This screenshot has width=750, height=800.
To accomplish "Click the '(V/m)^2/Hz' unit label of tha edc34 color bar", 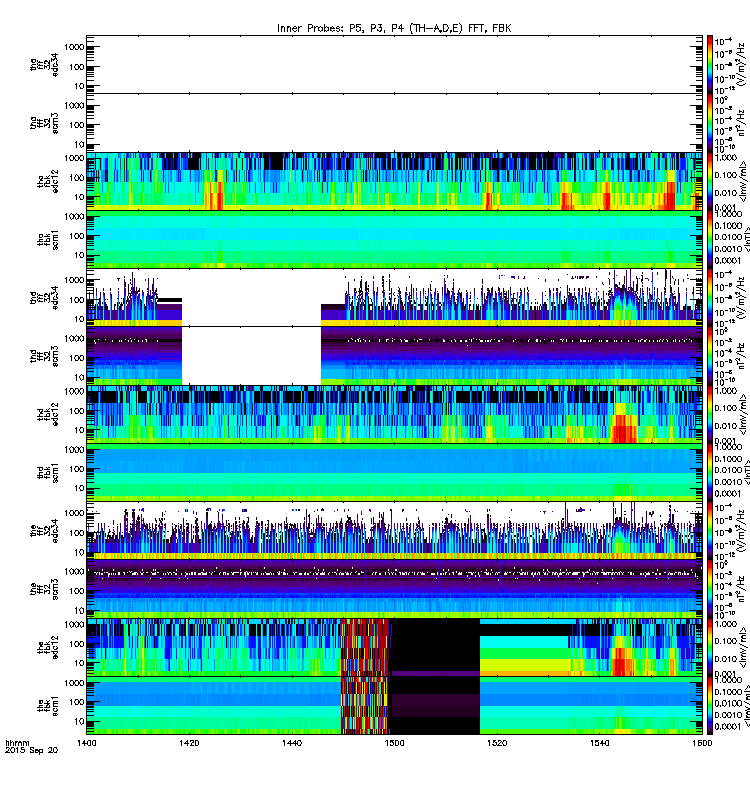I will (x=742, y=64).
